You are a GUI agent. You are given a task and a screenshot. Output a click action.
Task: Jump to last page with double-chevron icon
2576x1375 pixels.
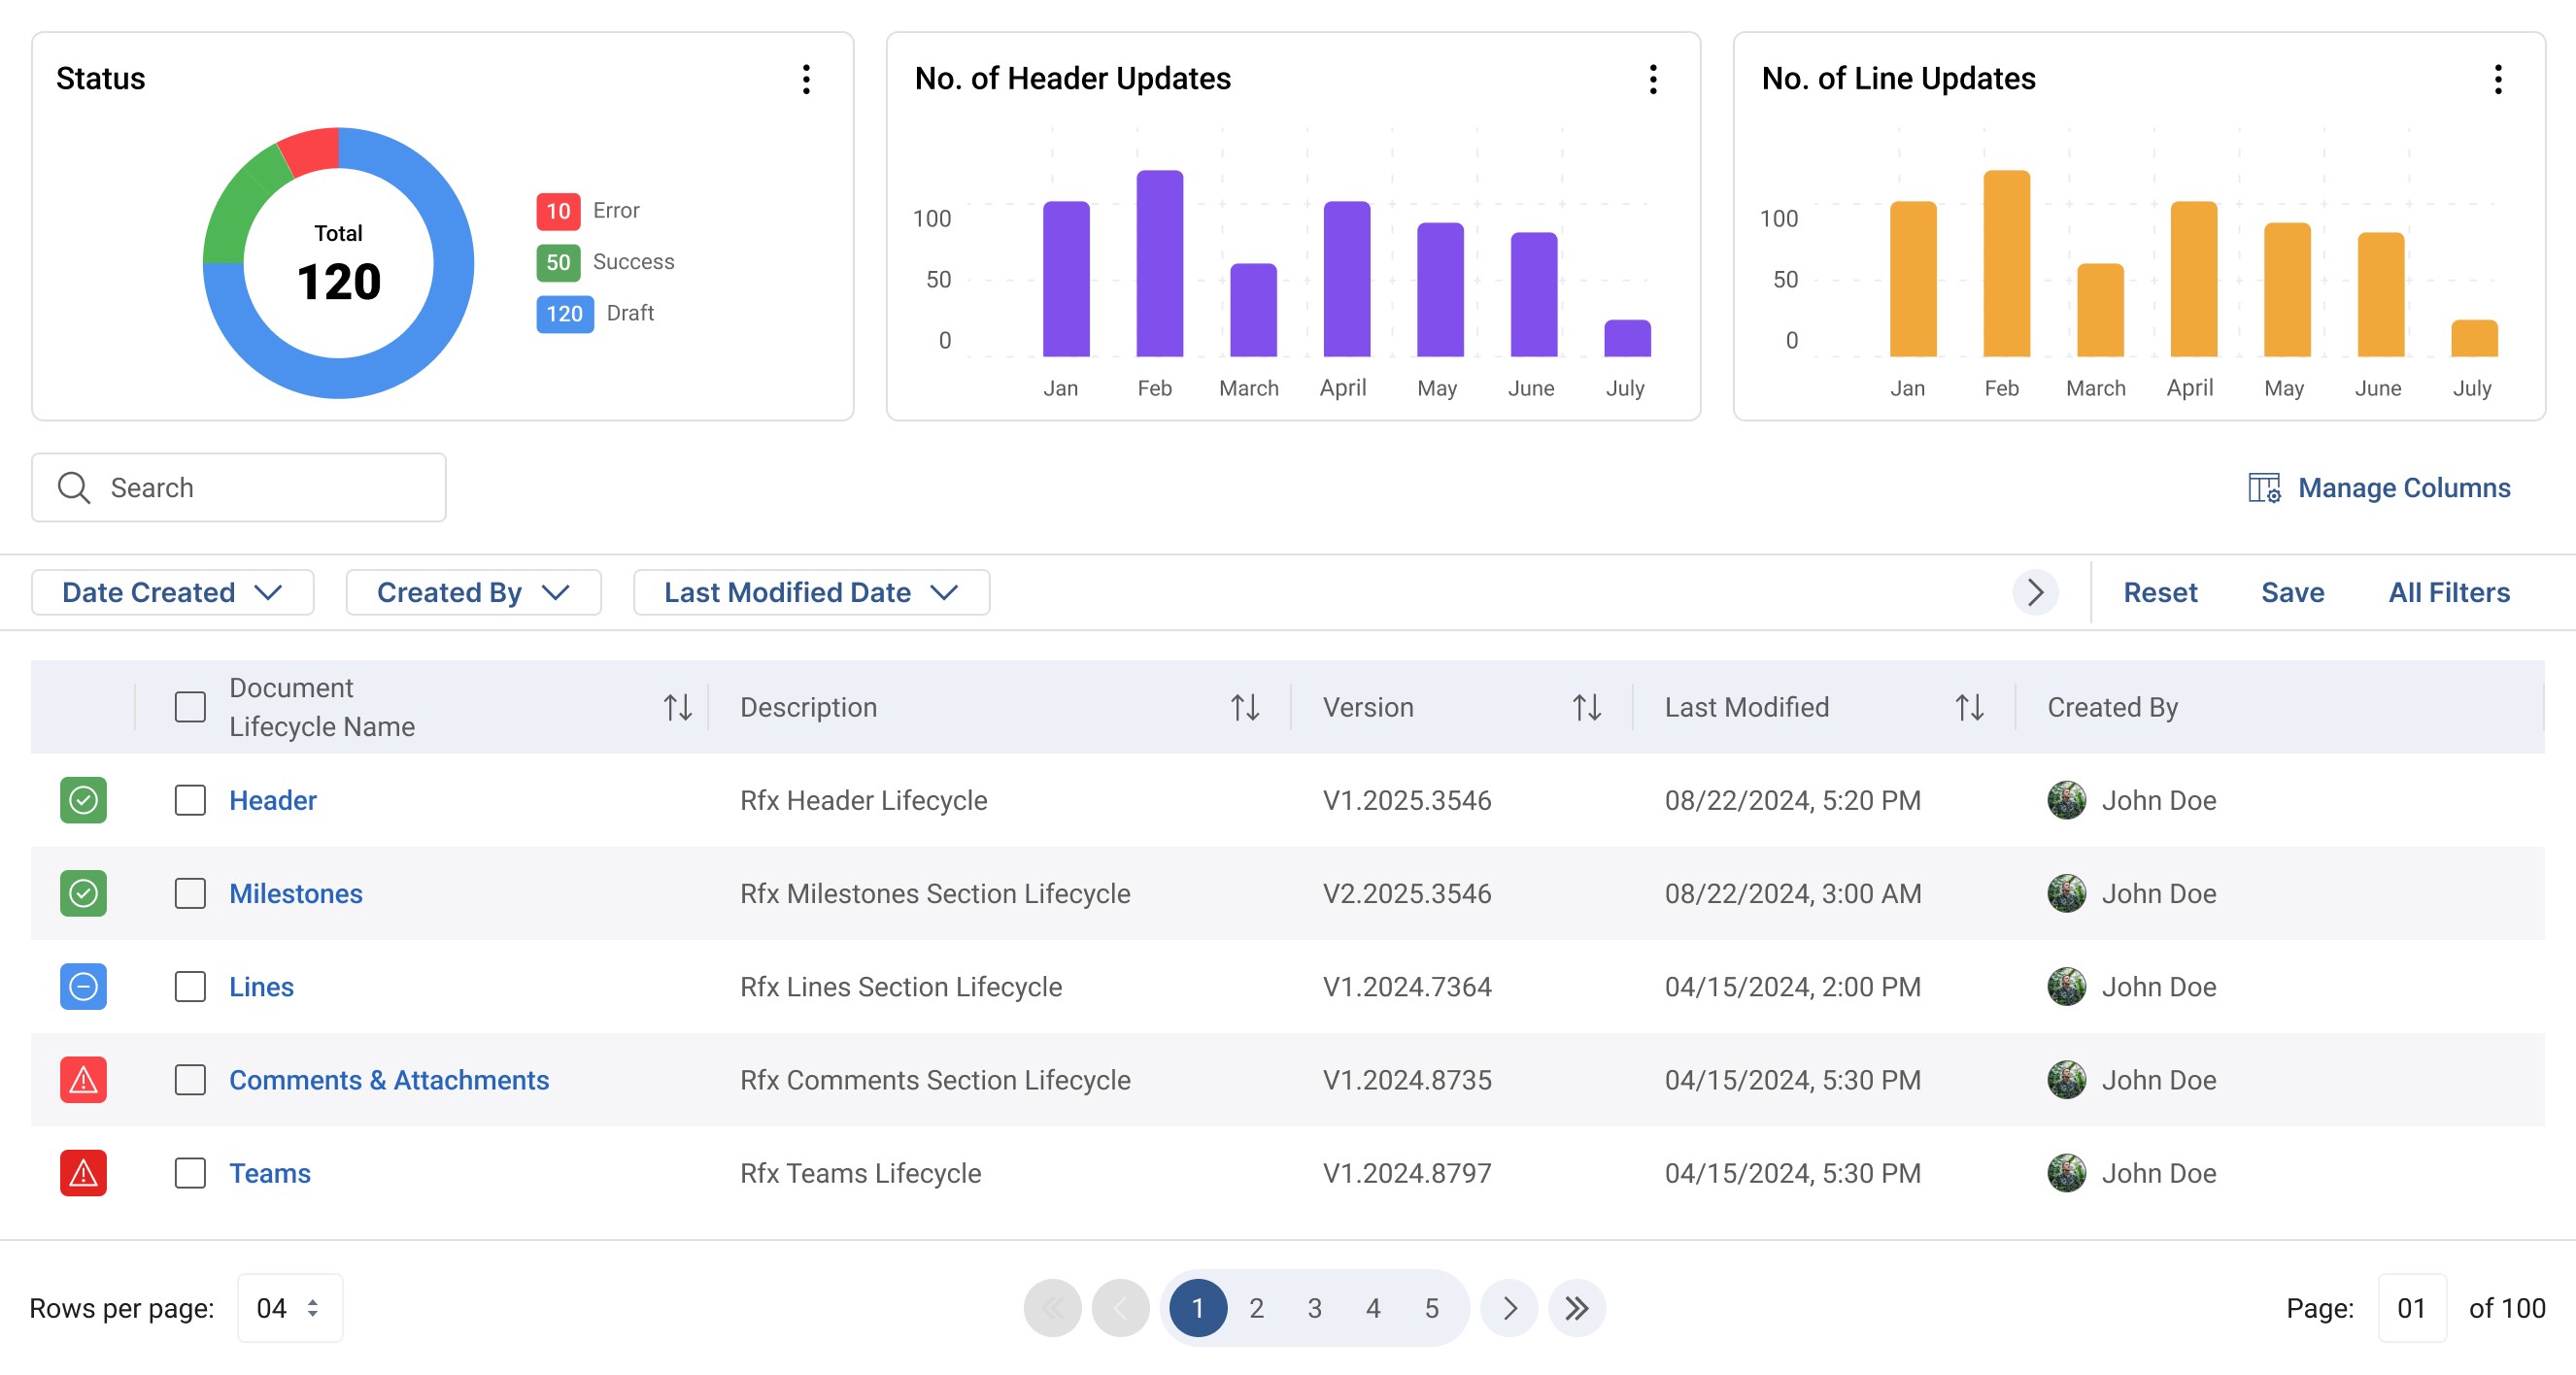click(x=1577, y=1308)
